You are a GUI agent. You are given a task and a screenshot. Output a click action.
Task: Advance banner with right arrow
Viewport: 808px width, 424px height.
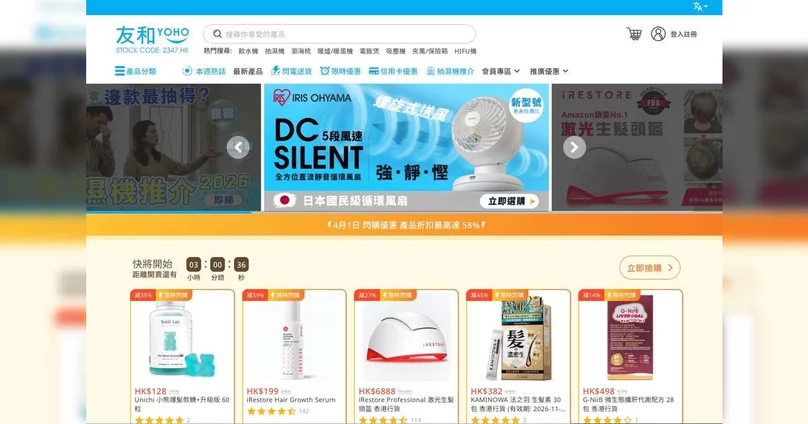[x=574, y=147]
